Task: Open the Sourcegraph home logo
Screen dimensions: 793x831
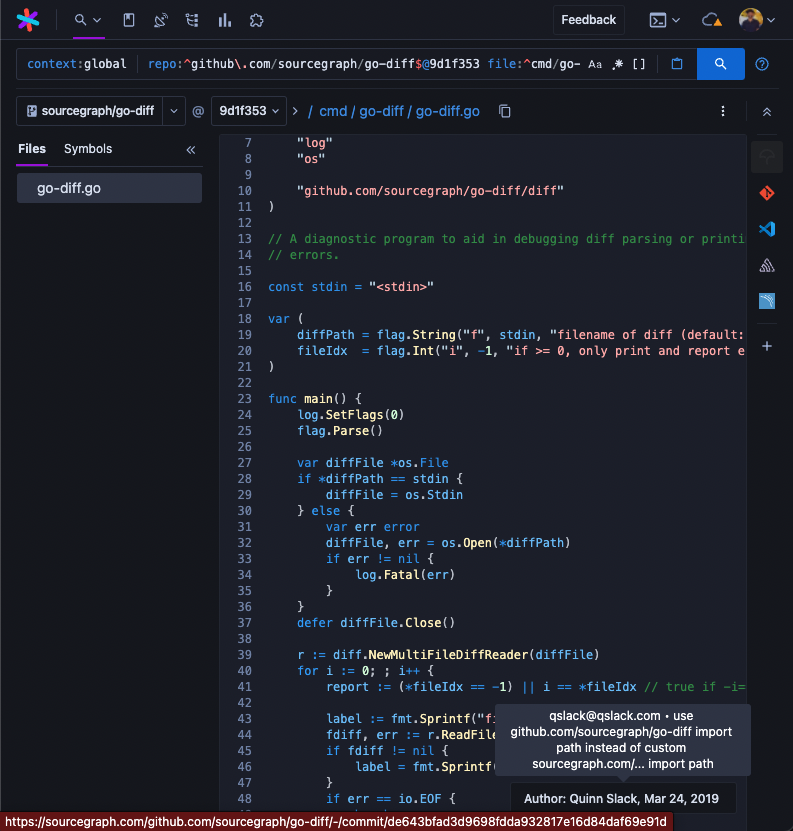Action: click(28, 20)
